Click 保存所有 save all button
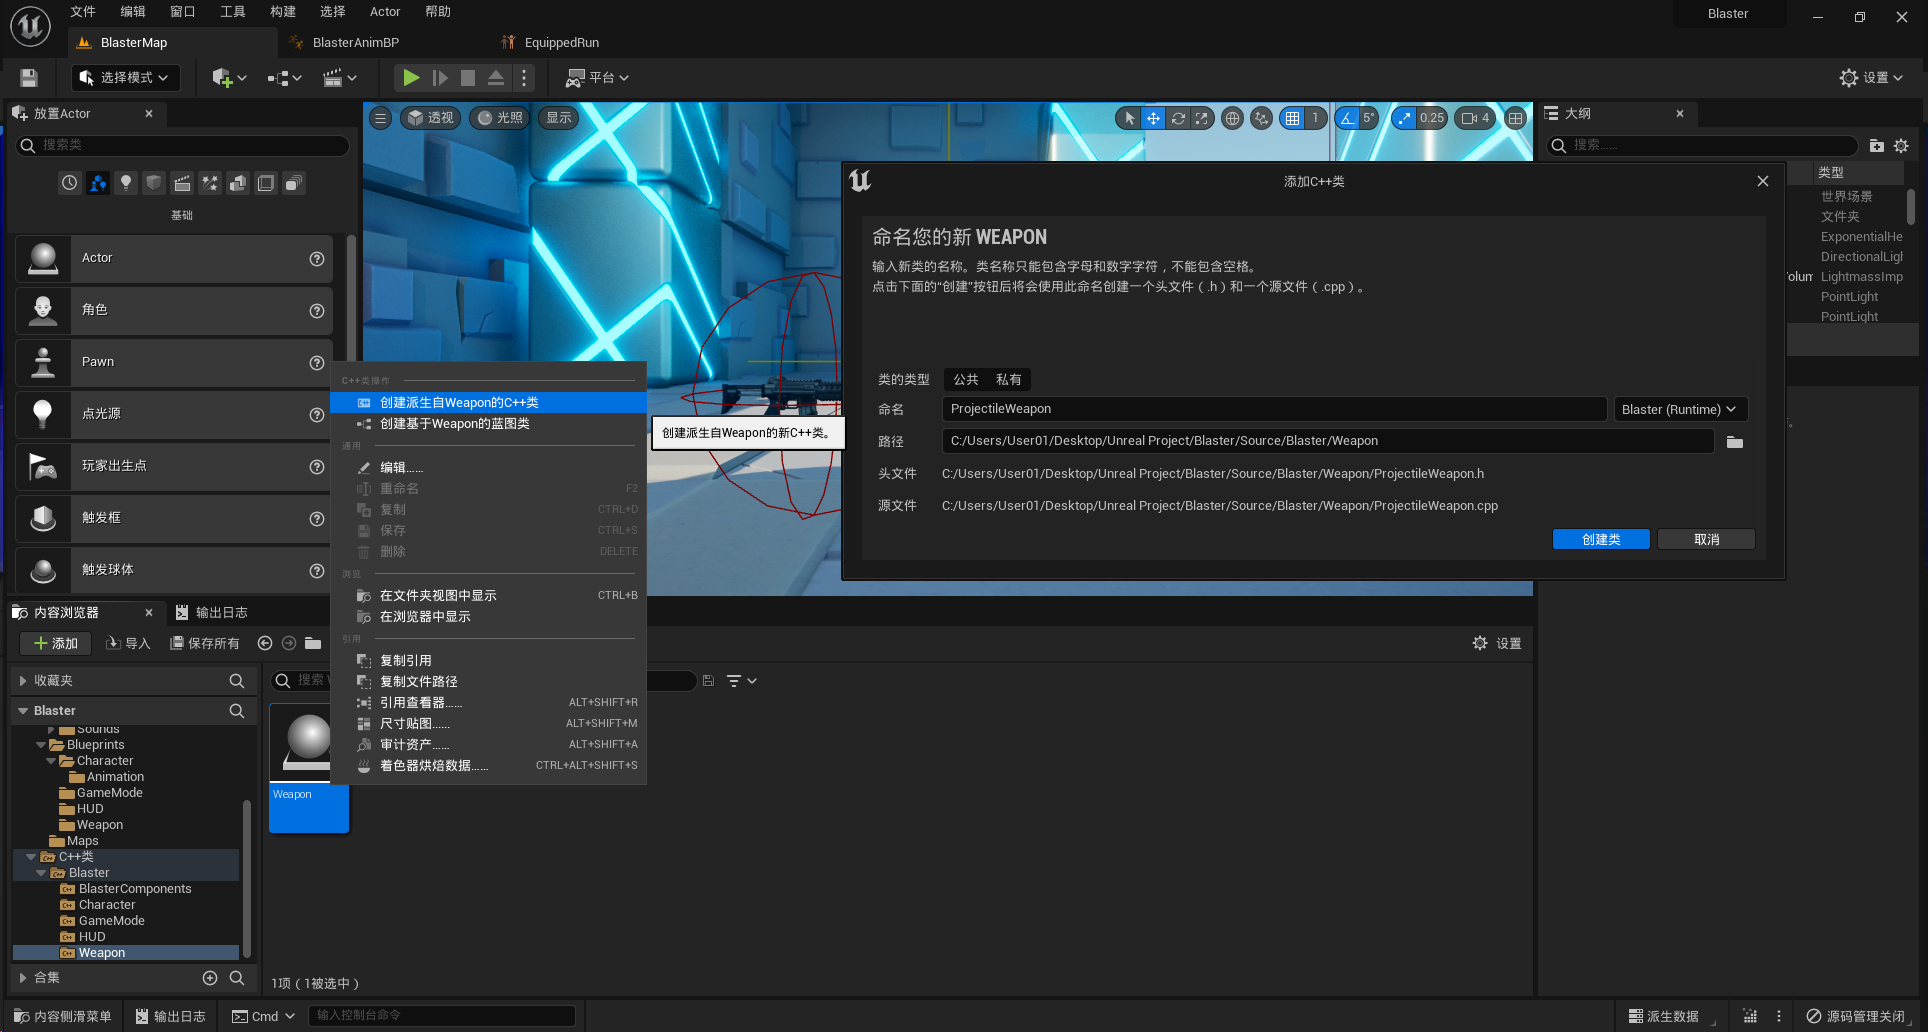1928x1032 pixels. 205,643
